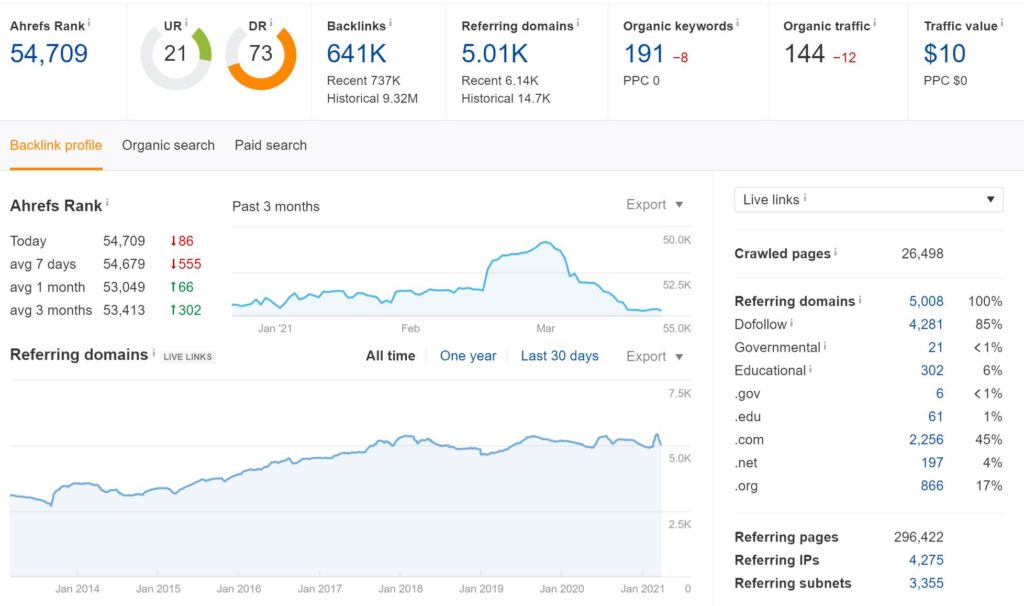Click Crawled pages value 26,498

[922, 253]
